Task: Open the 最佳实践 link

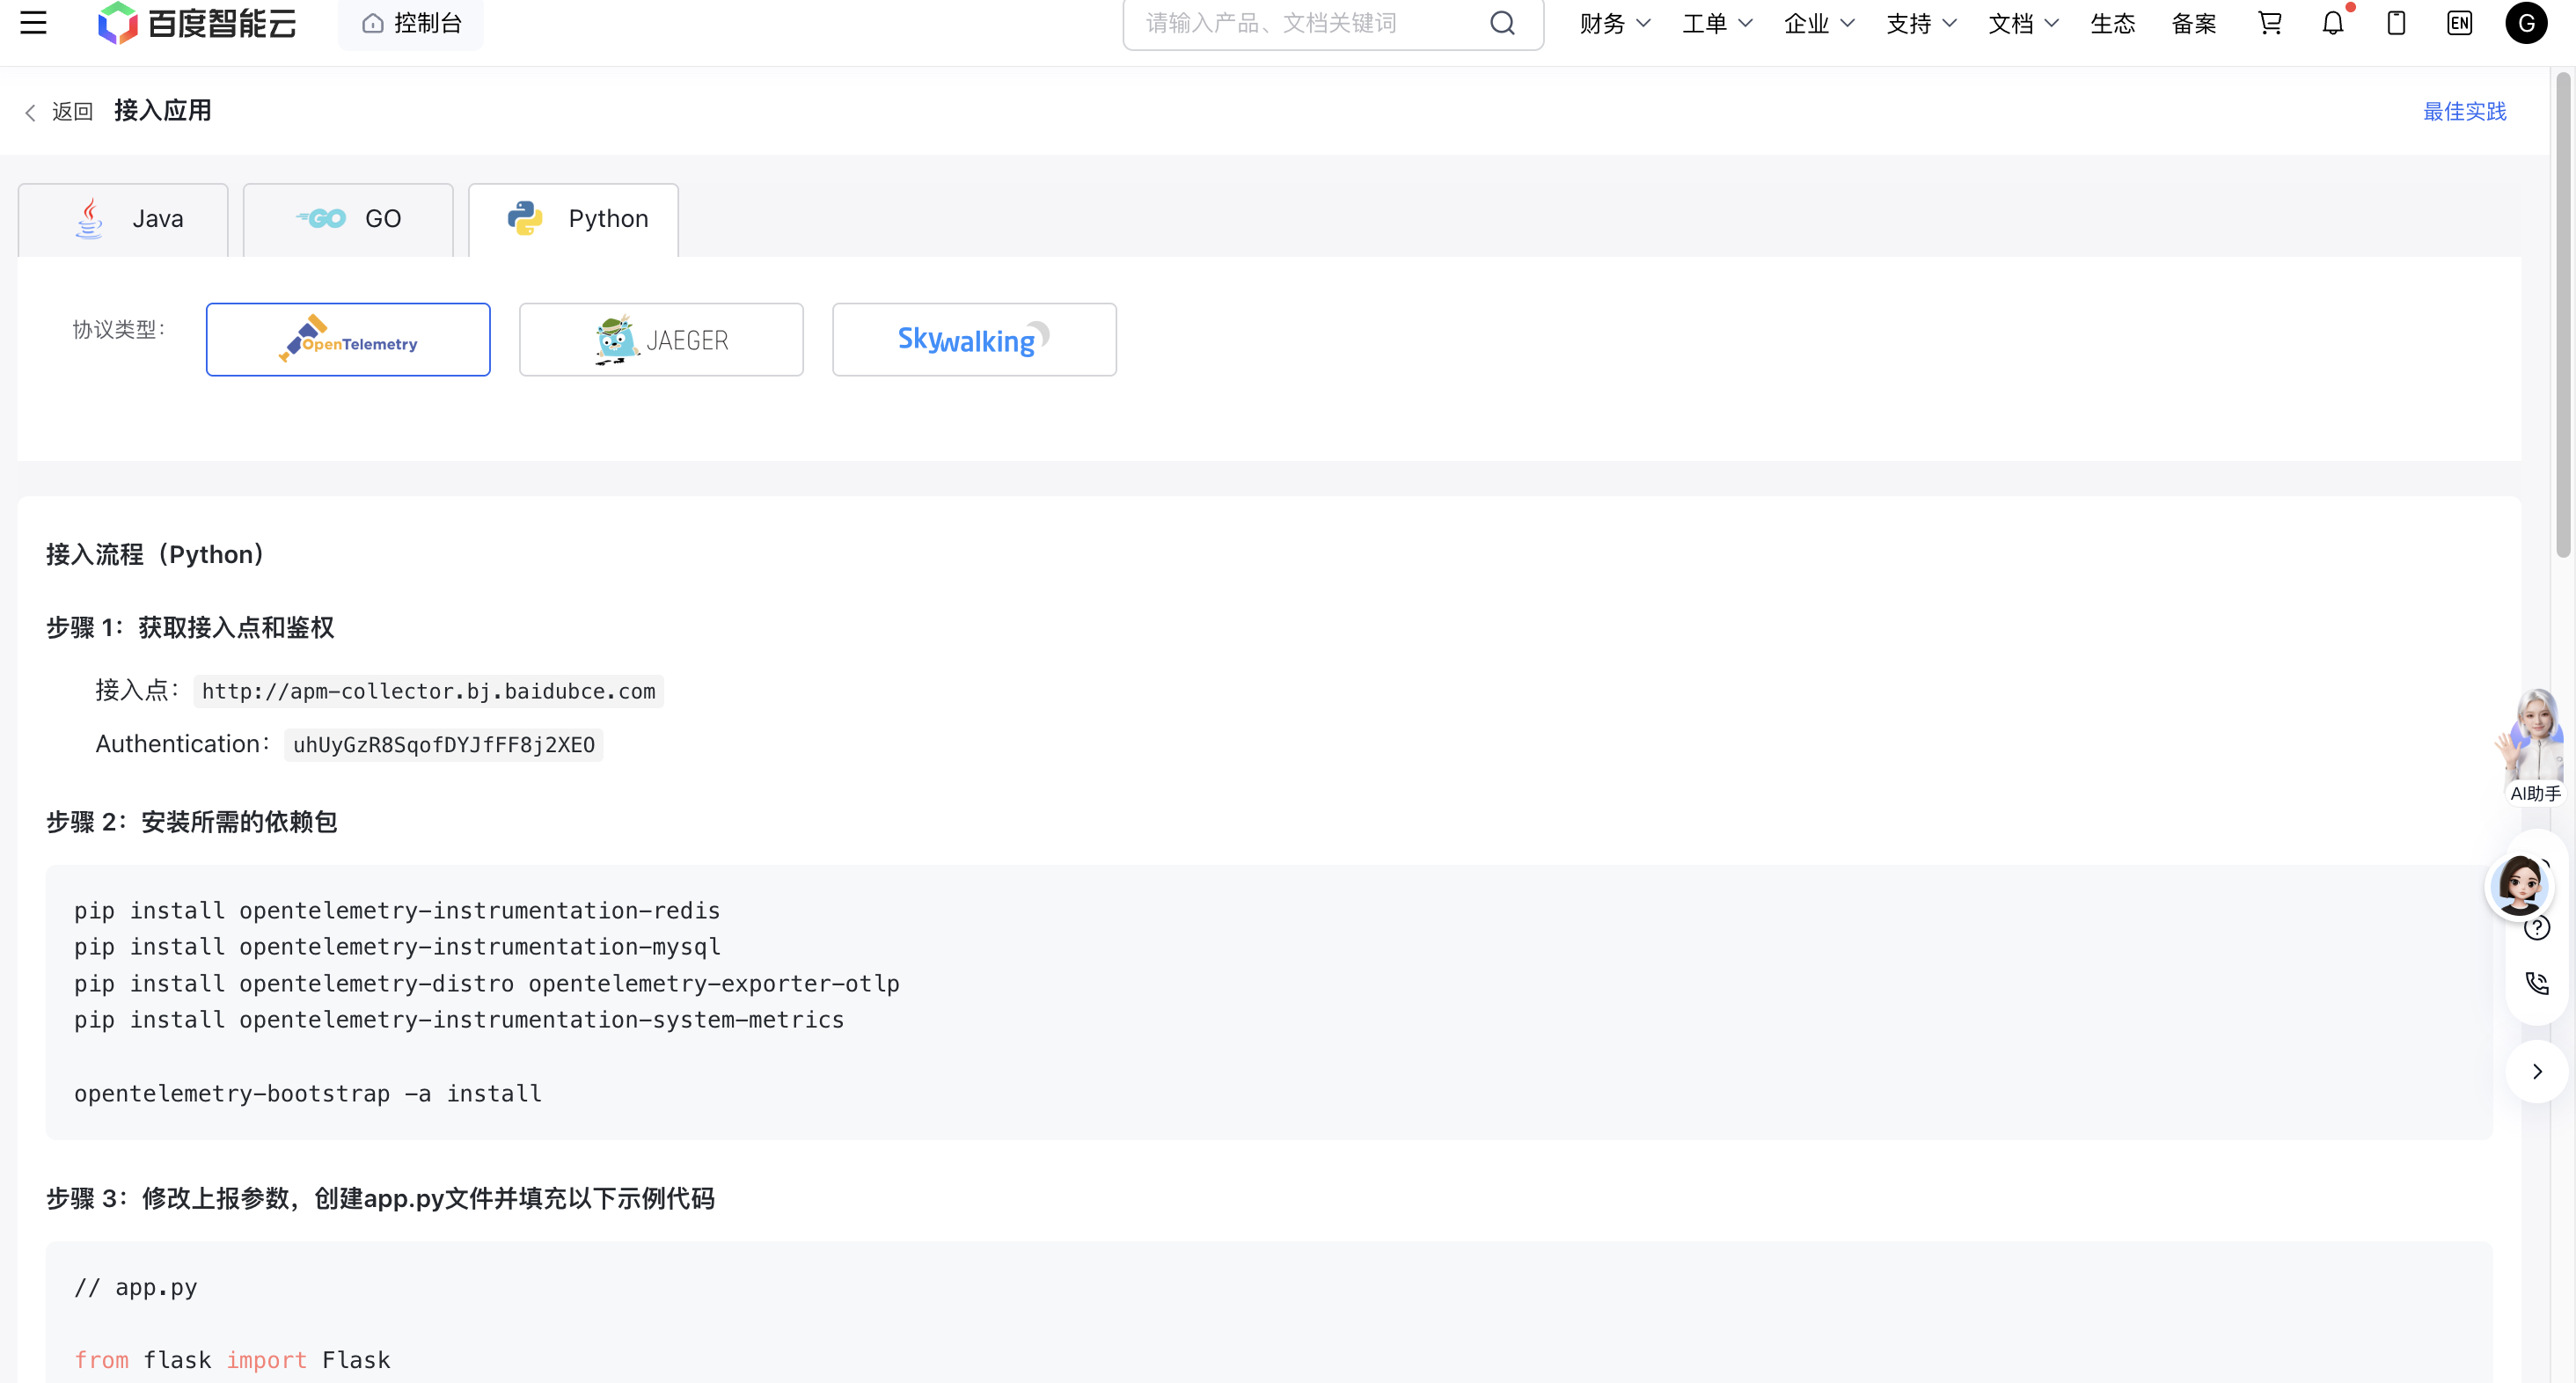Action: point(2464,111)
